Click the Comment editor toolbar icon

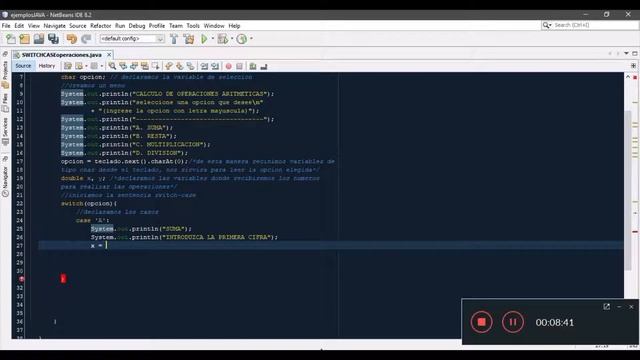253,66
